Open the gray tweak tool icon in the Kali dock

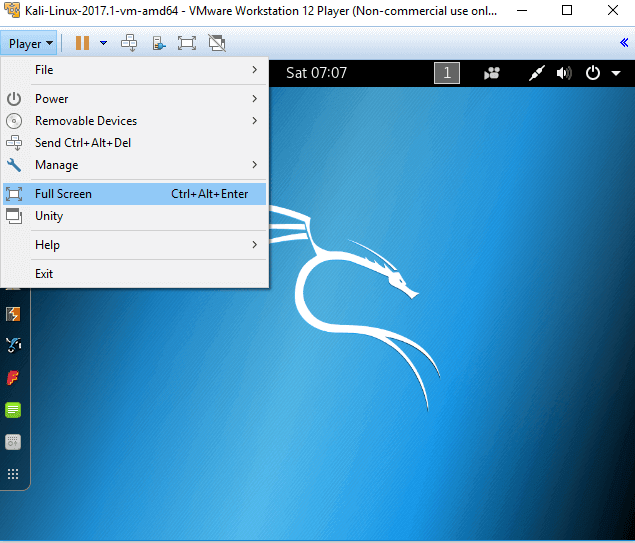tap(13, 442)
